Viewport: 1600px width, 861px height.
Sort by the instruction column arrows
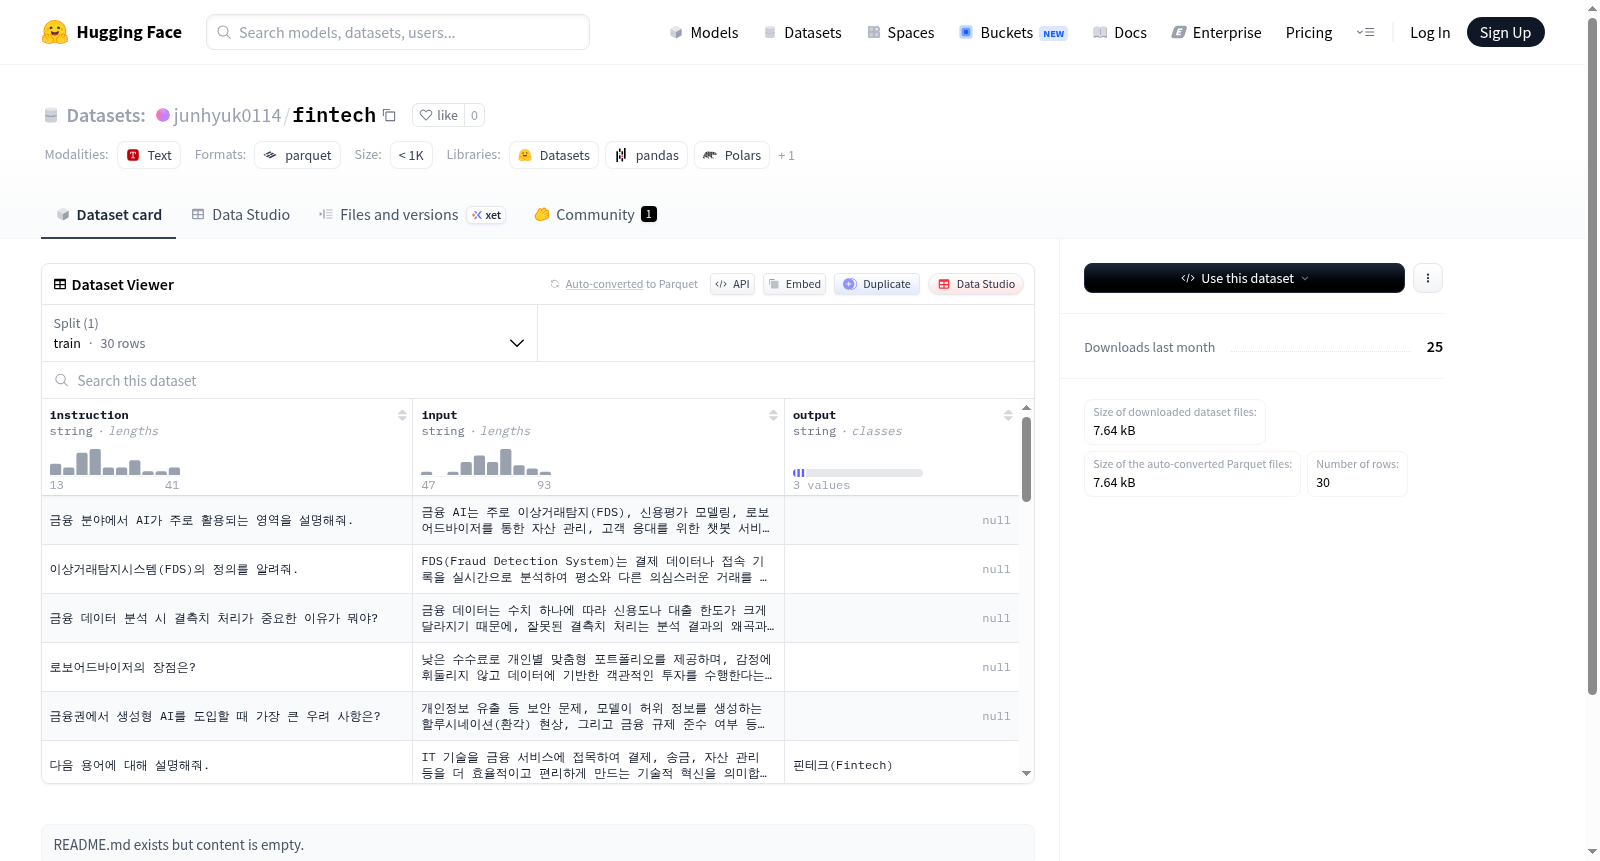[x=402, y=415]
